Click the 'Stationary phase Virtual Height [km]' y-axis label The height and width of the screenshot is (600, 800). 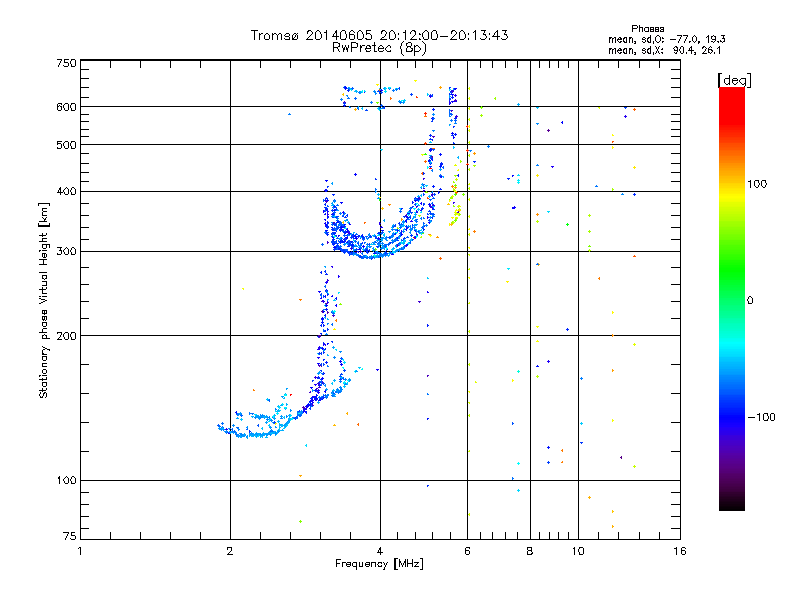click(x=44, y=300)
